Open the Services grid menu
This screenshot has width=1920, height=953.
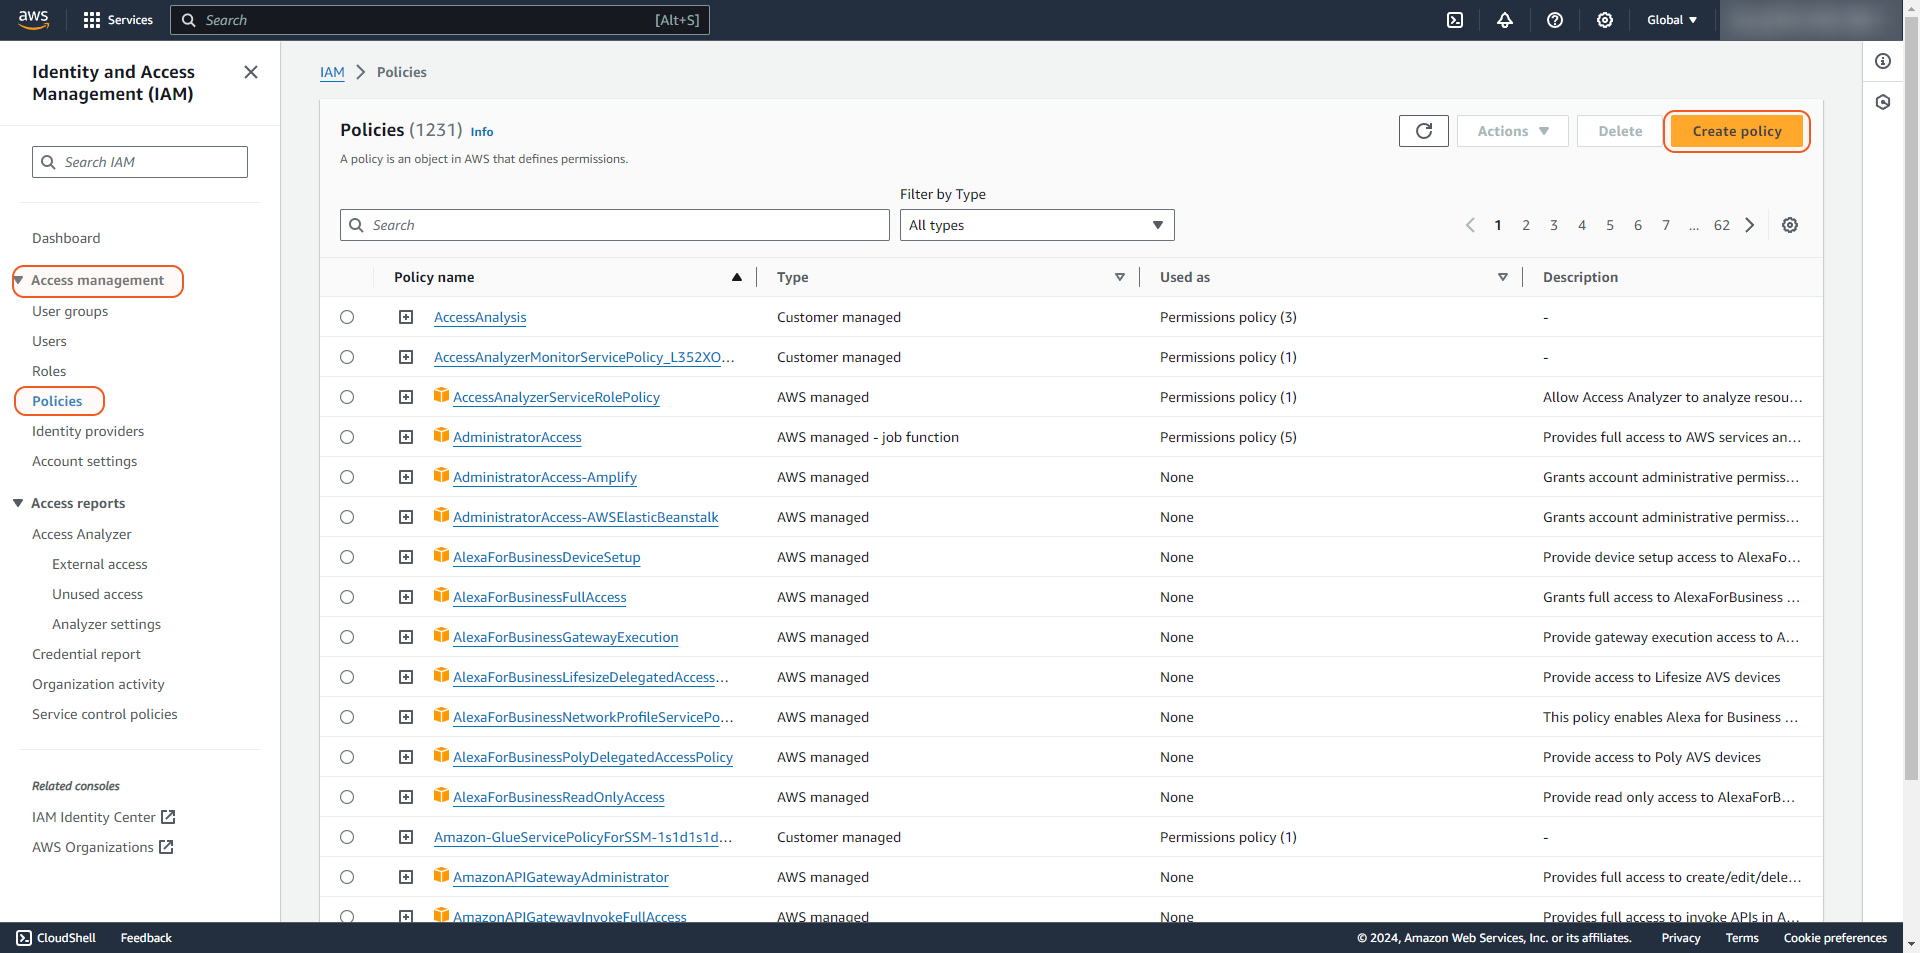click(118, 20)
